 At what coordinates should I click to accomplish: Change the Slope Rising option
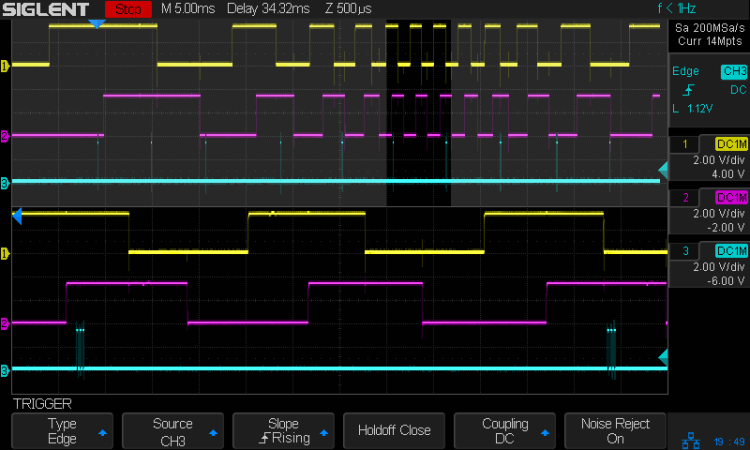coord(283,430)
